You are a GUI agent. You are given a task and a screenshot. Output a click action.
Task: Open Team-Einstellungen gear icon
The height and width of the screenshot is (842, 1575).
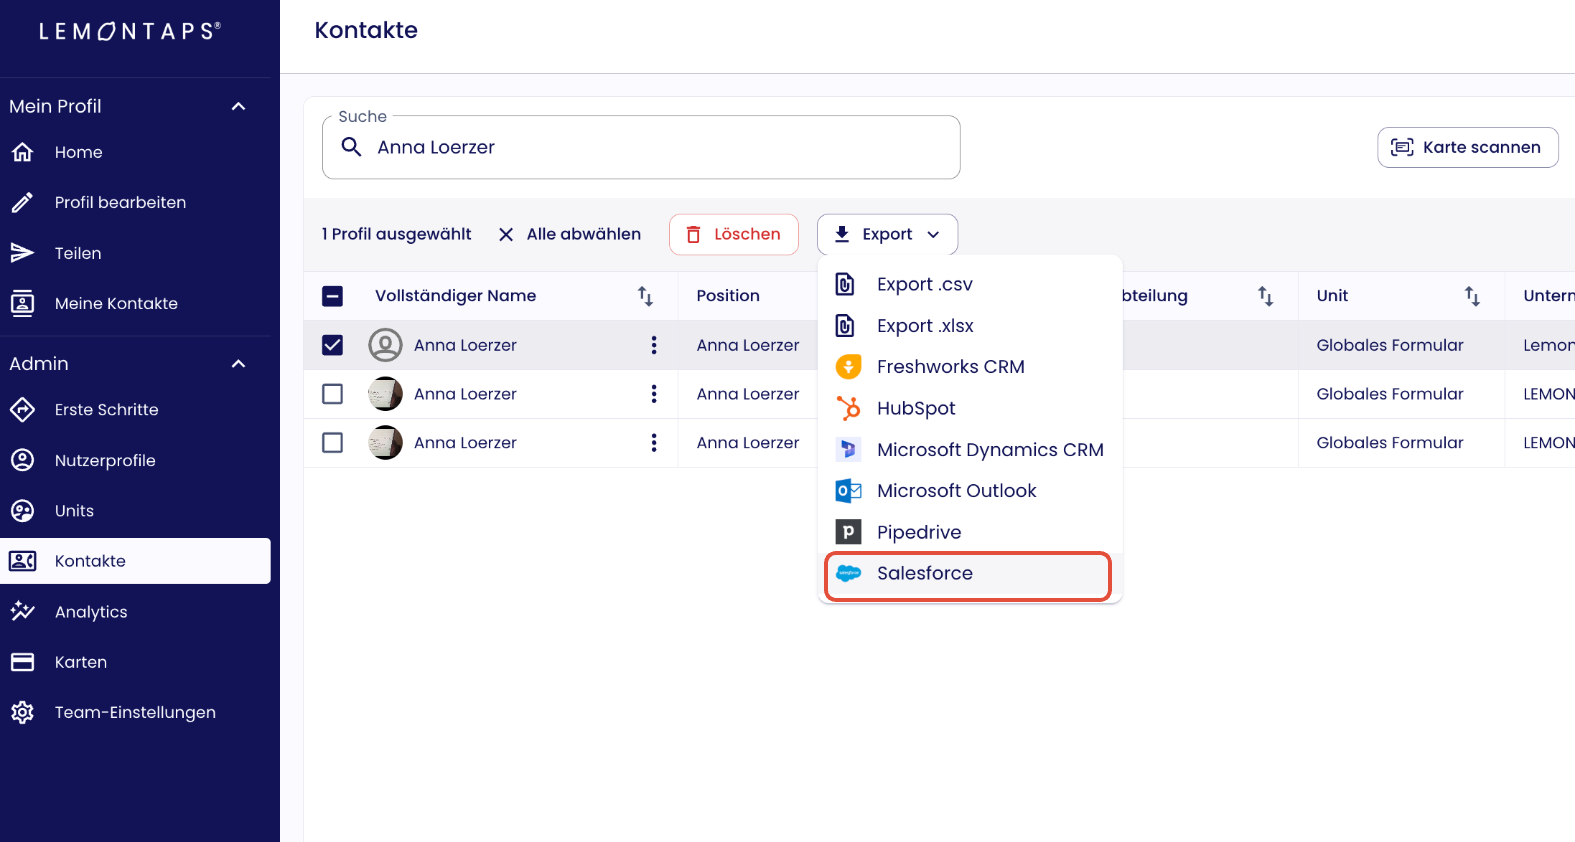[22, 712]
